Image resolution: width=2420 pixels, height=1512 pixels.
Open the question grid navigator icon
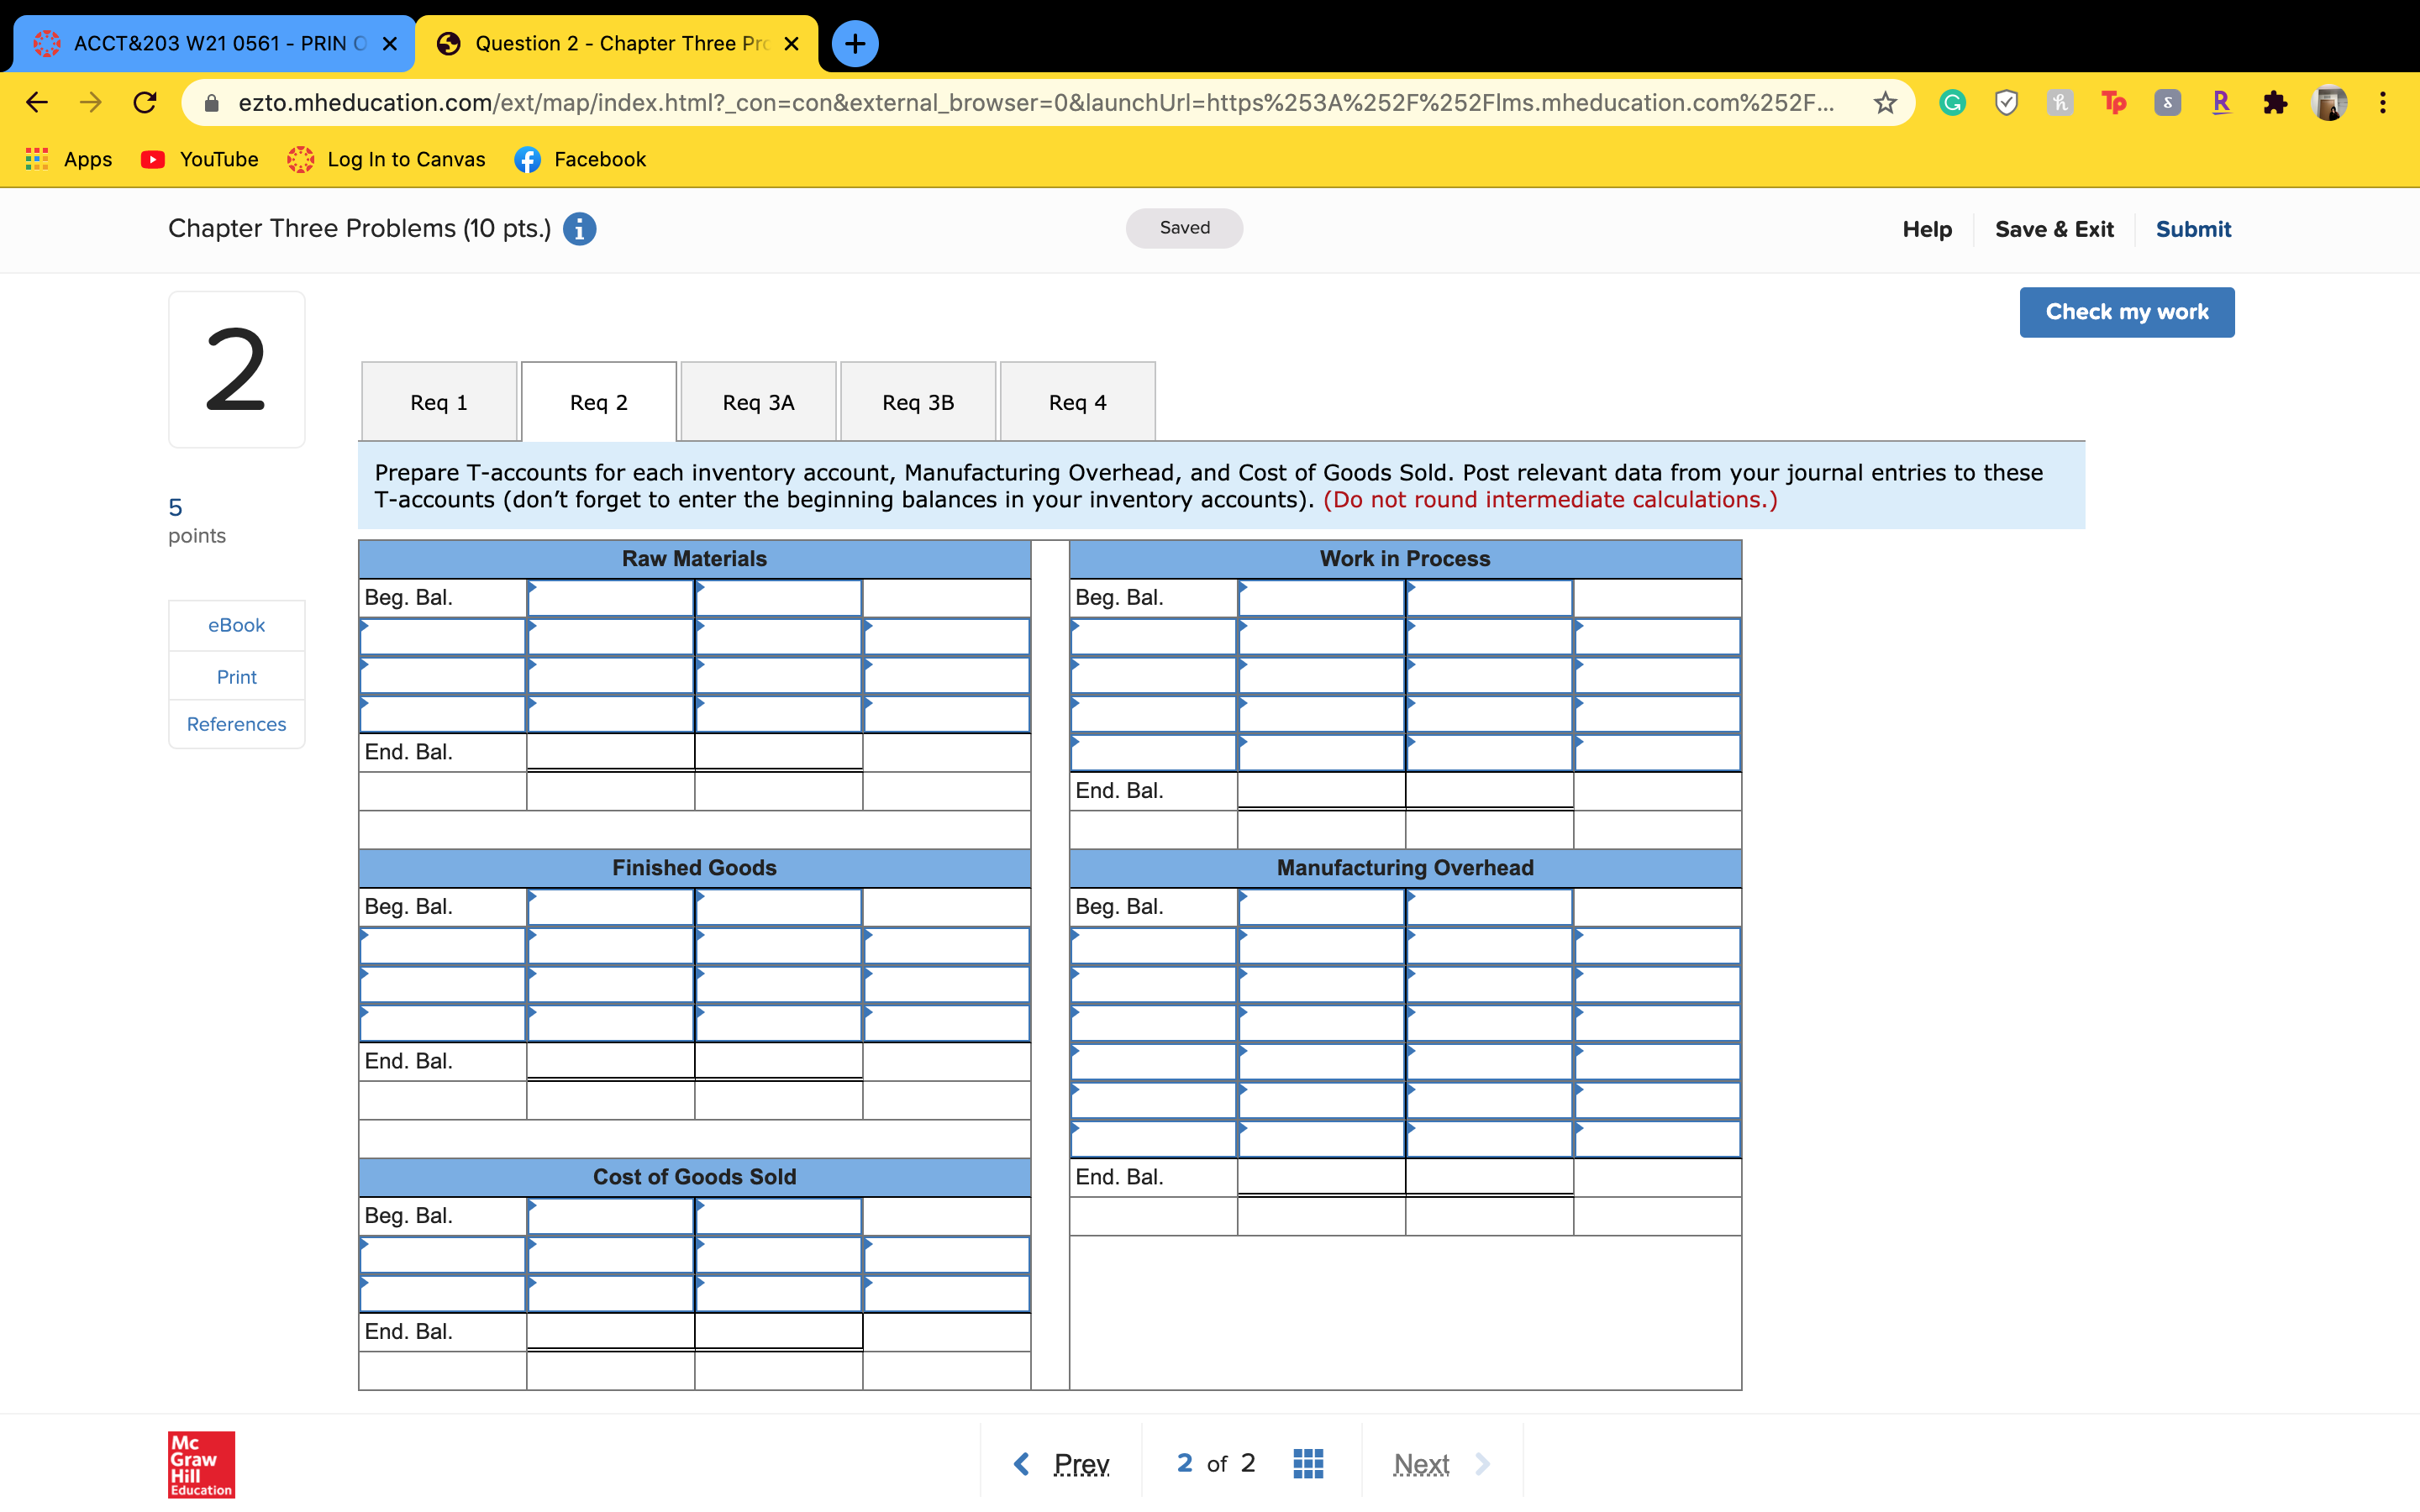click(1307, 1463)
